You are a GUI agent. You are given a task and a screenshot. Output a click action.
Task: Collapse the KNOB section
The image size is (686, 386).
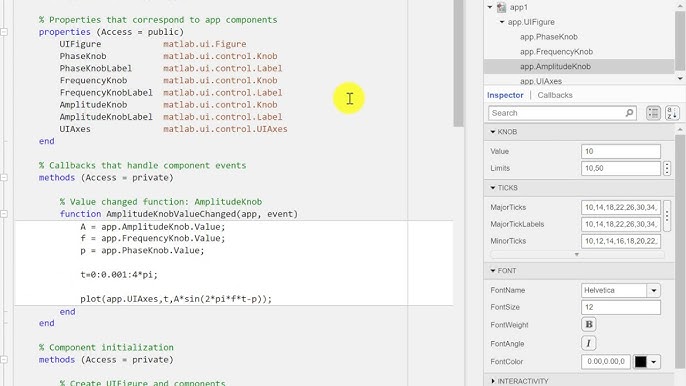pyautogui.click(x=493, y=132)
